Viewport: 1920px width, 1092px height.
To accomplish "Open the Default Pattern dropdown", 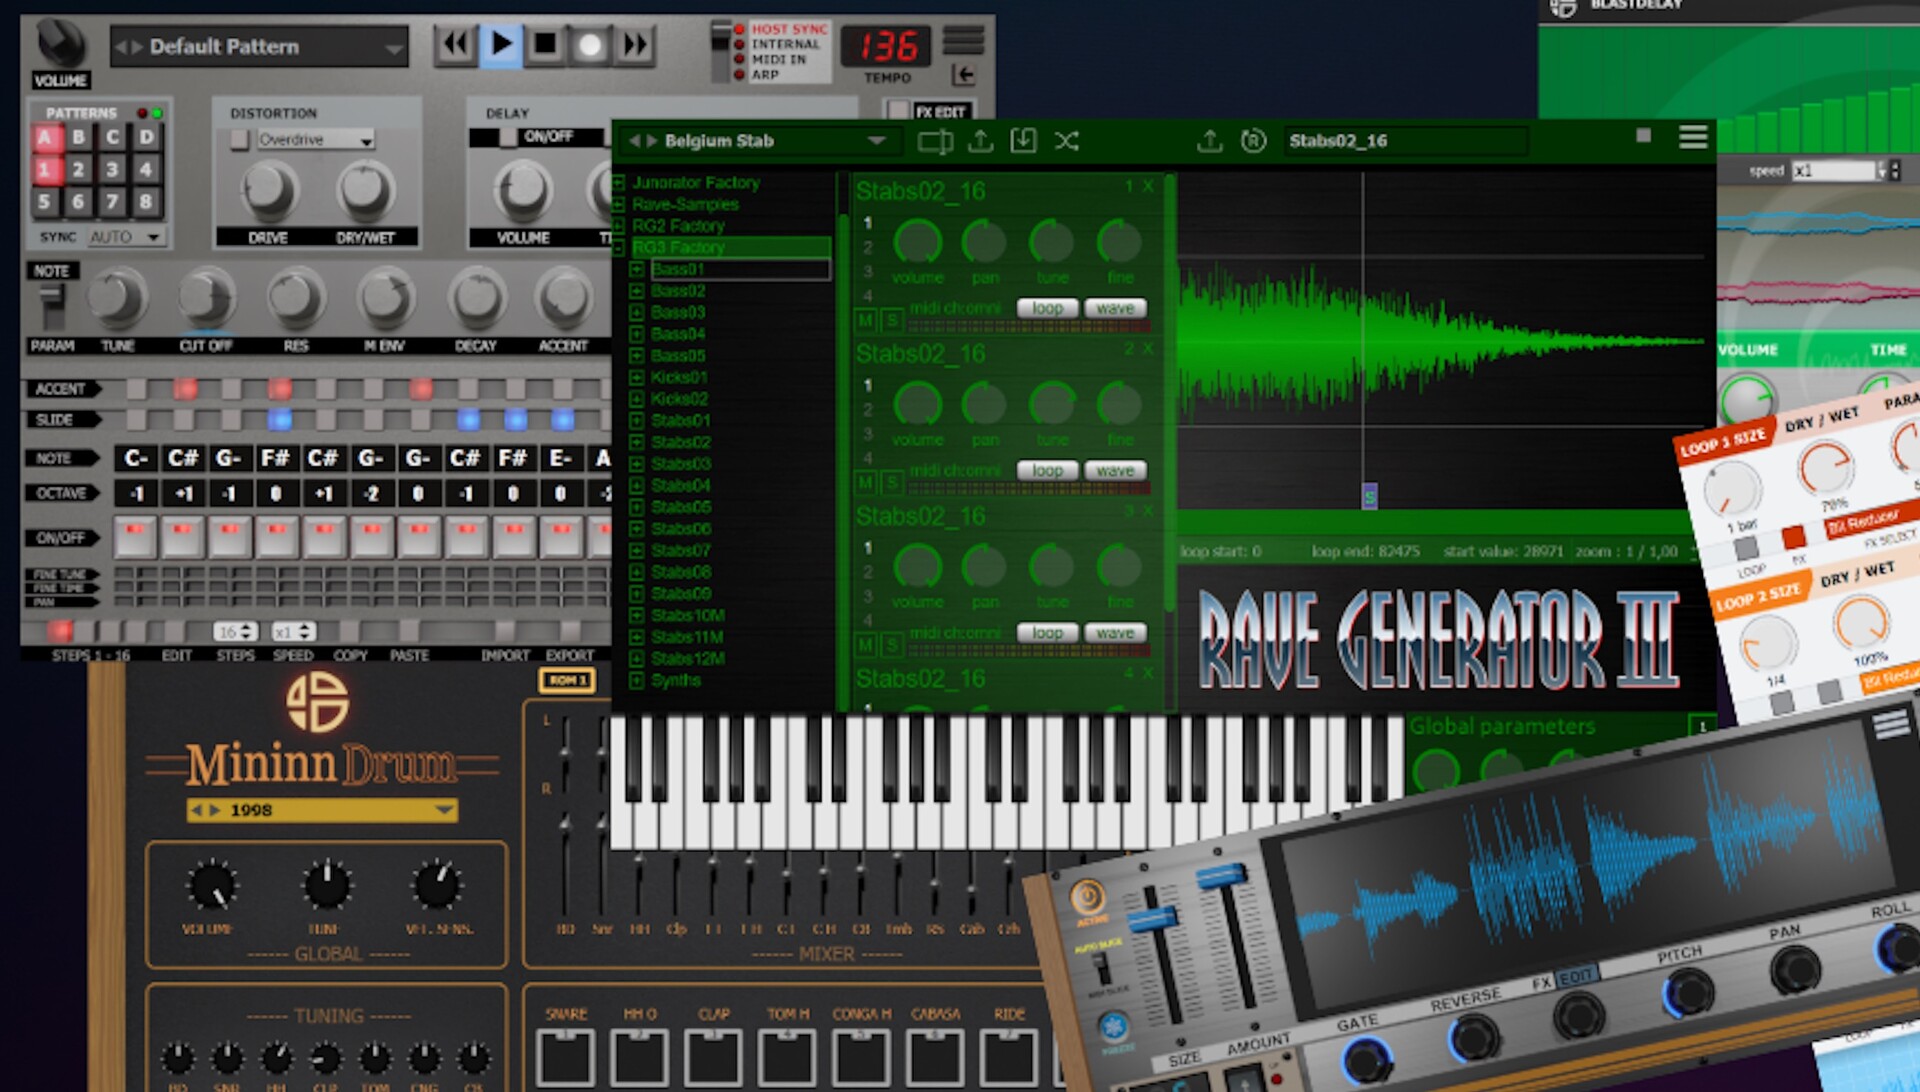I will point(260,46).
